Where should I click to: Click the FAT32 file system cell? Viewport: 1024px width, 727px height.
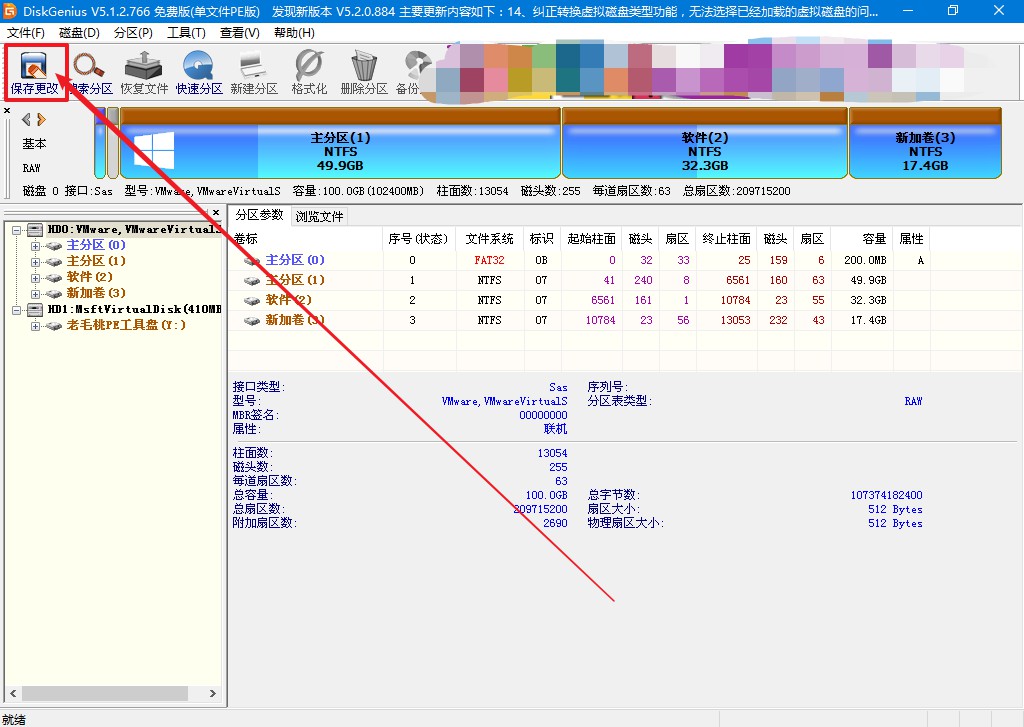[x=490, y=260]
